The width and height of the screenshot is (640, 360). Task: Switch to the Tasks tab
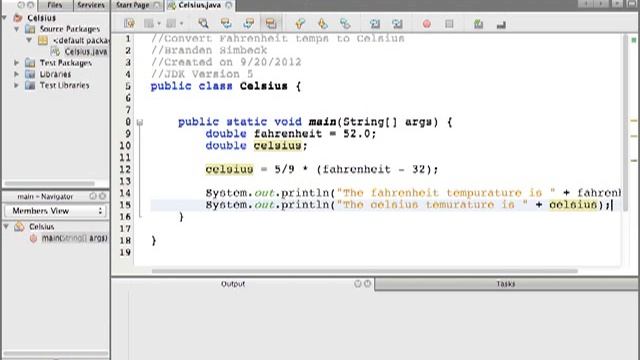point(505,284)
